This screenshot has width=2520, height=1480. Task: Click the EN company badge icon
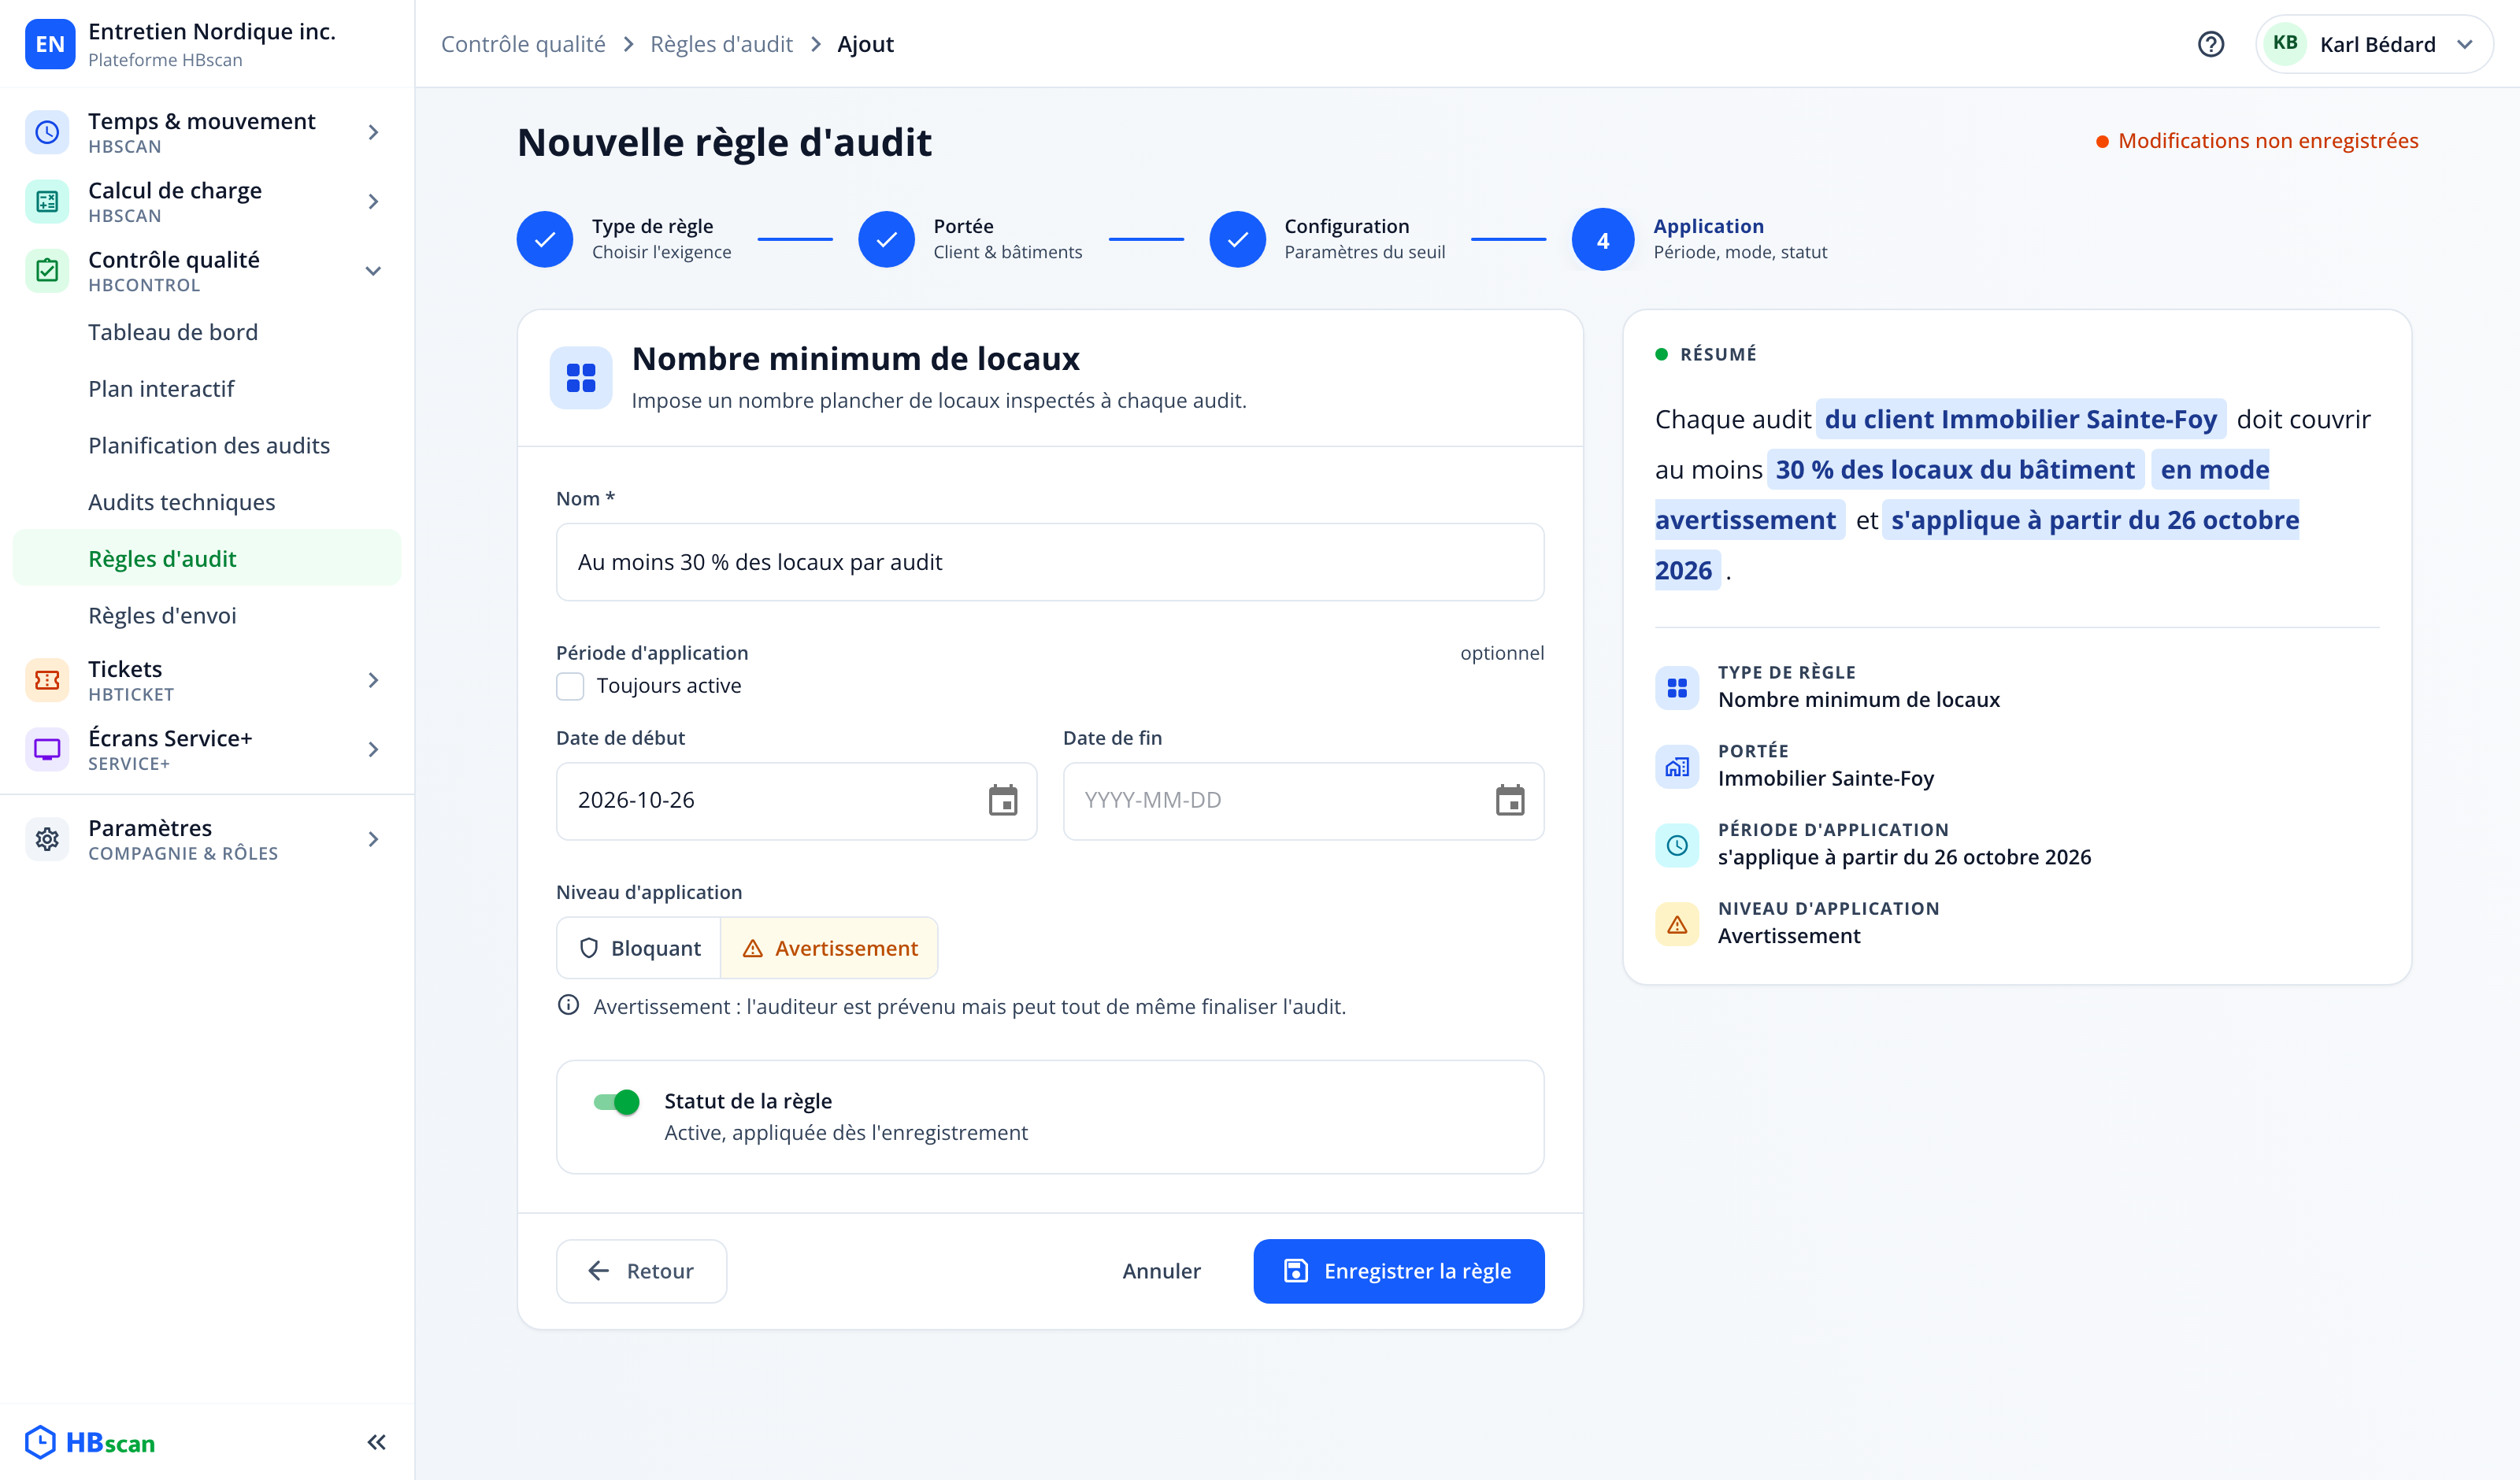click(50, 44)
